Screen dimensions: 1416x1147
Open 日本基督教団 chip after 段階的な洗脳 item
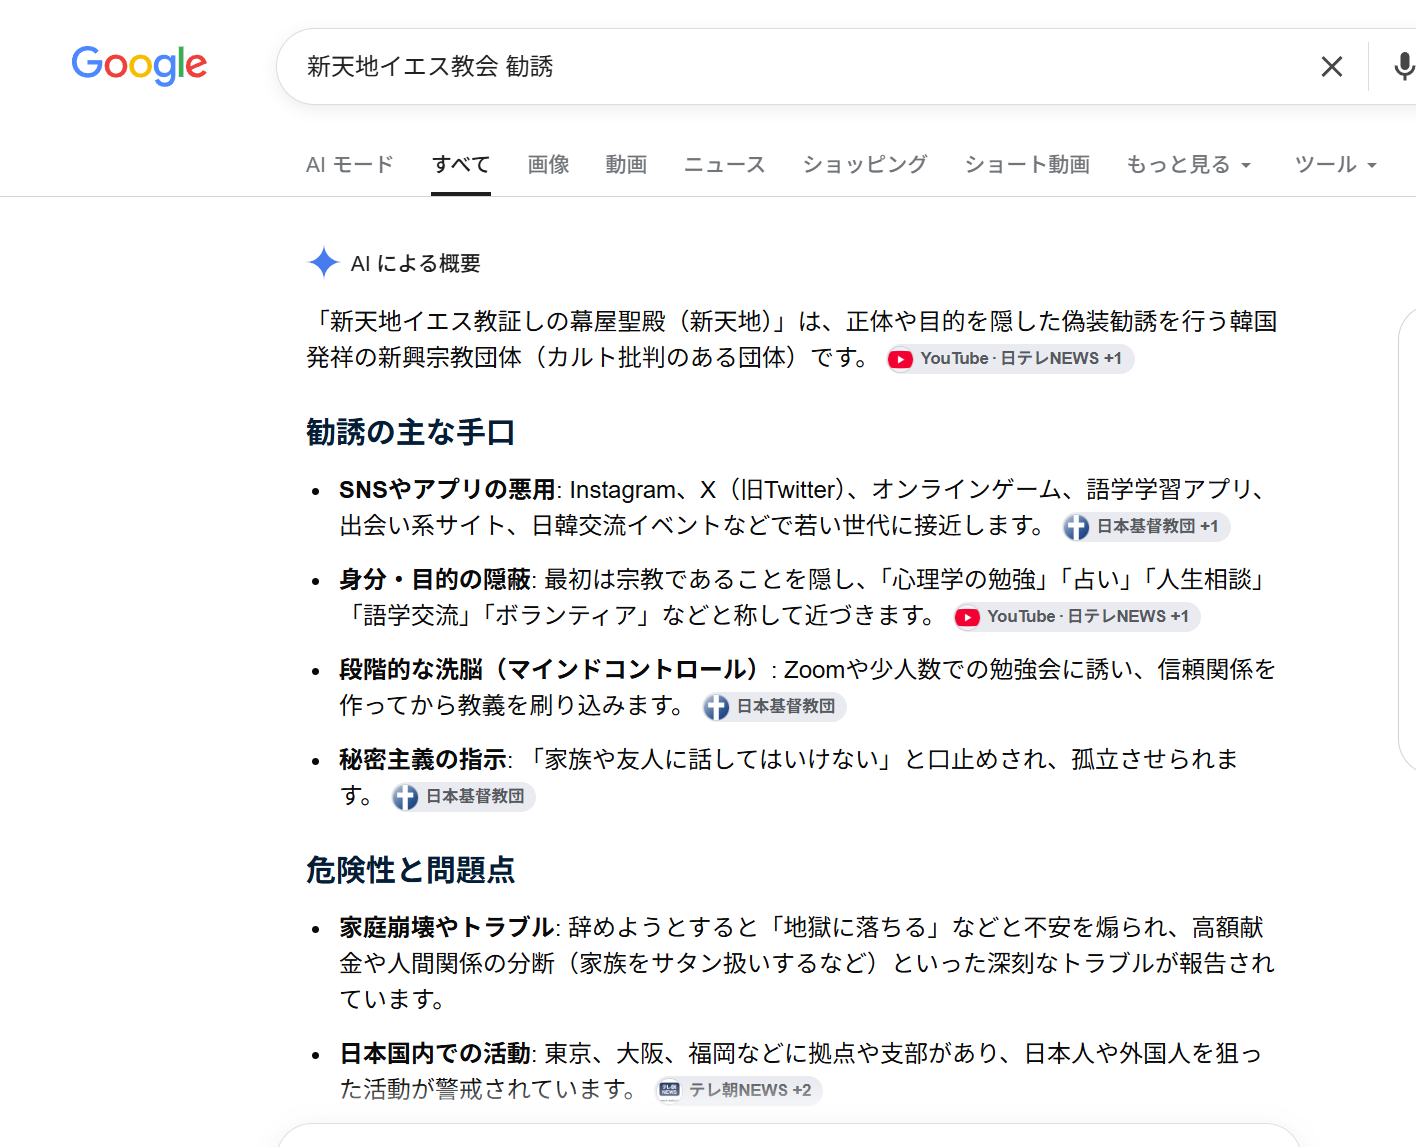774,707
